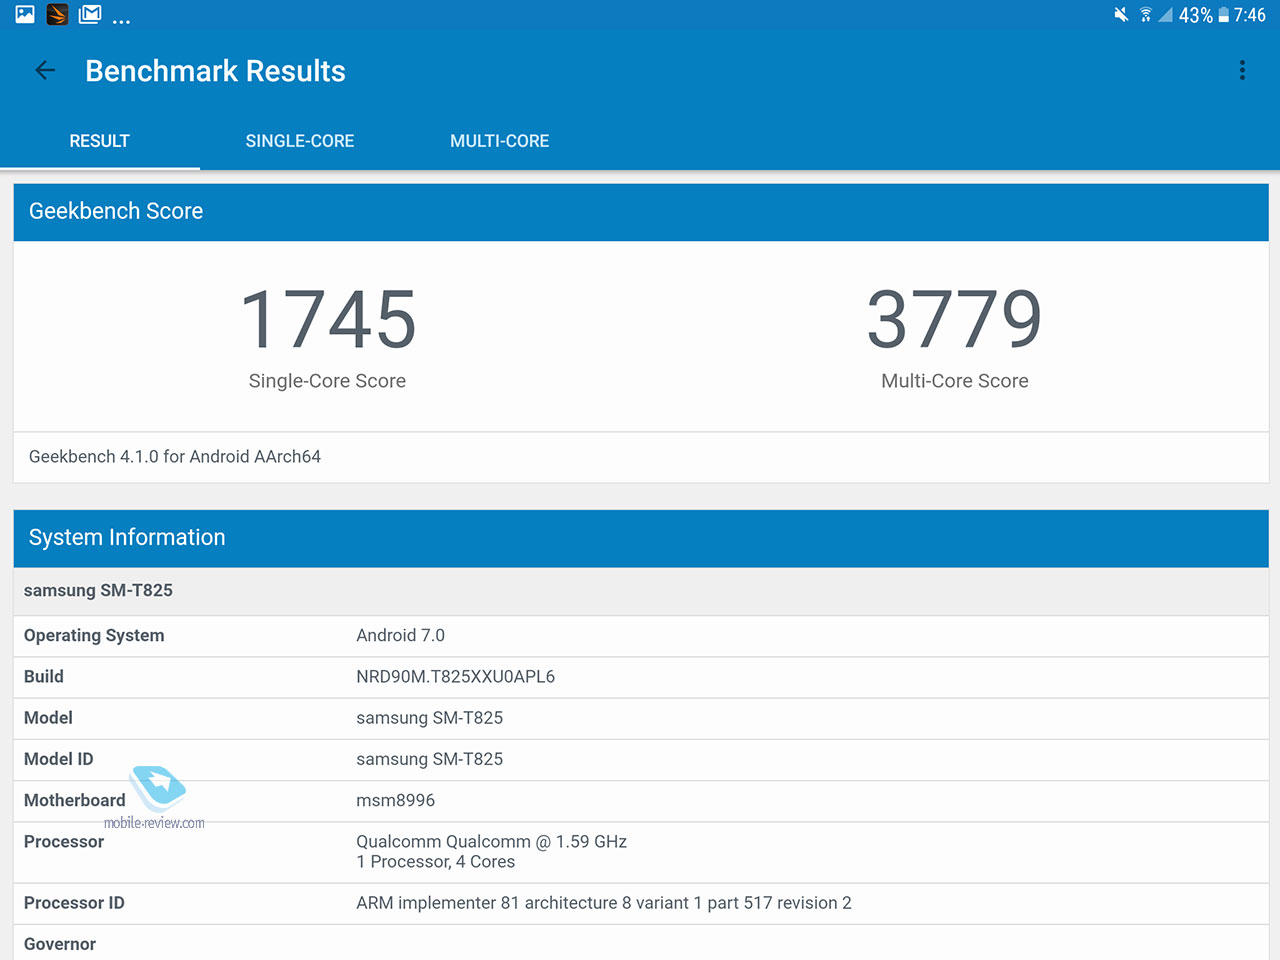
Task: Tap the Gmail notification icon
Action: tap(90, 14)
